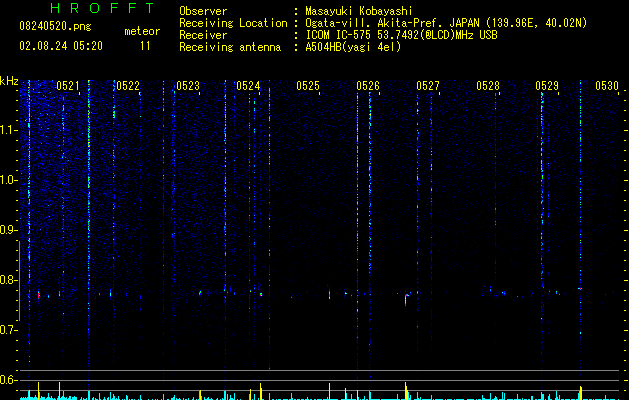The image size is (629, 400).
Task: Click the 0528 time marker
Action: [x=488, y=86]
